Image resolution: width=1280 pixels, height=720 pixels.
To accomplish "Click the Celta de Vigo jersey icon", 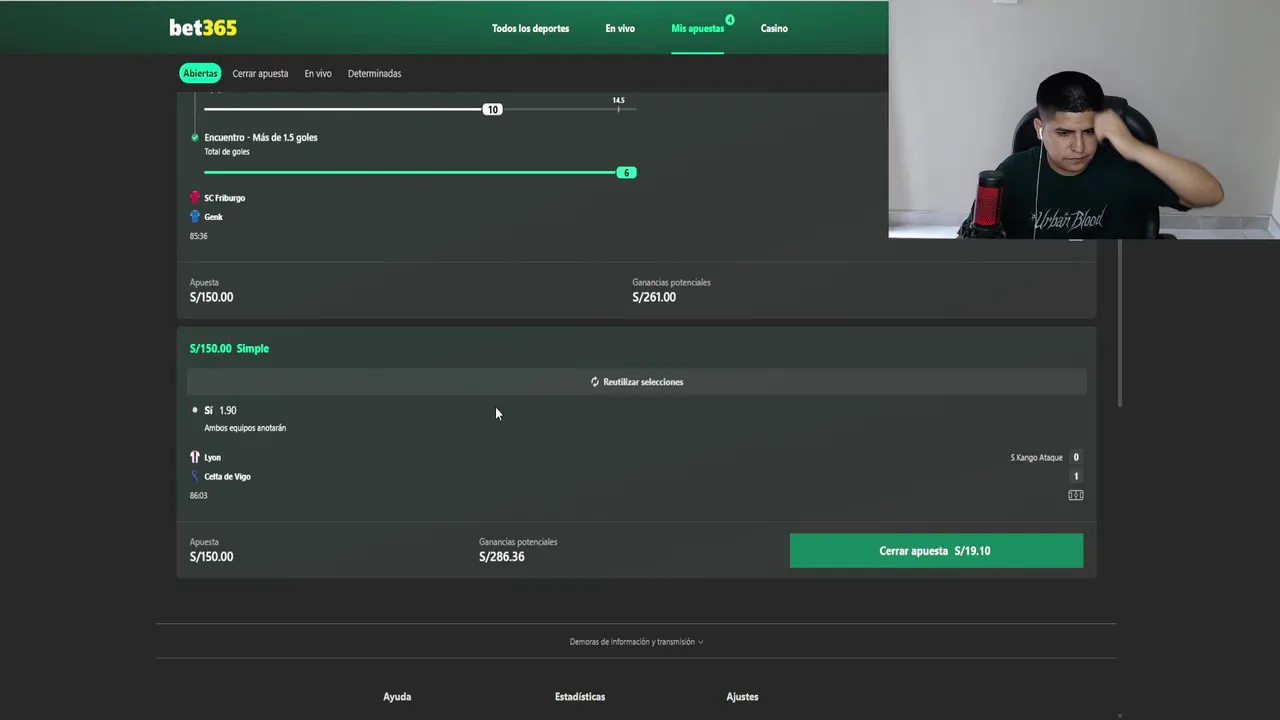I will click(x=195, y=476).
